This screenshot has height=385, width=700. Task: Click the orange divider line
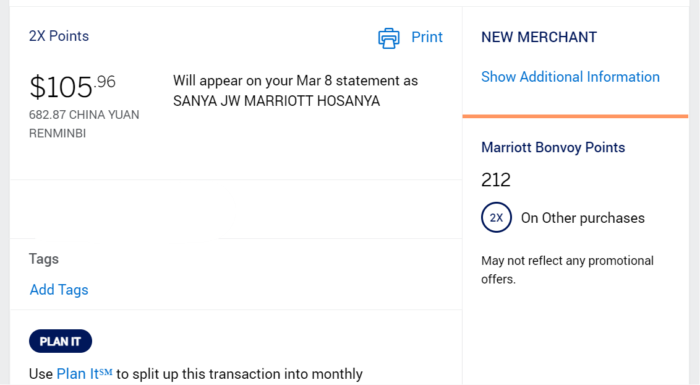(575, 116)
